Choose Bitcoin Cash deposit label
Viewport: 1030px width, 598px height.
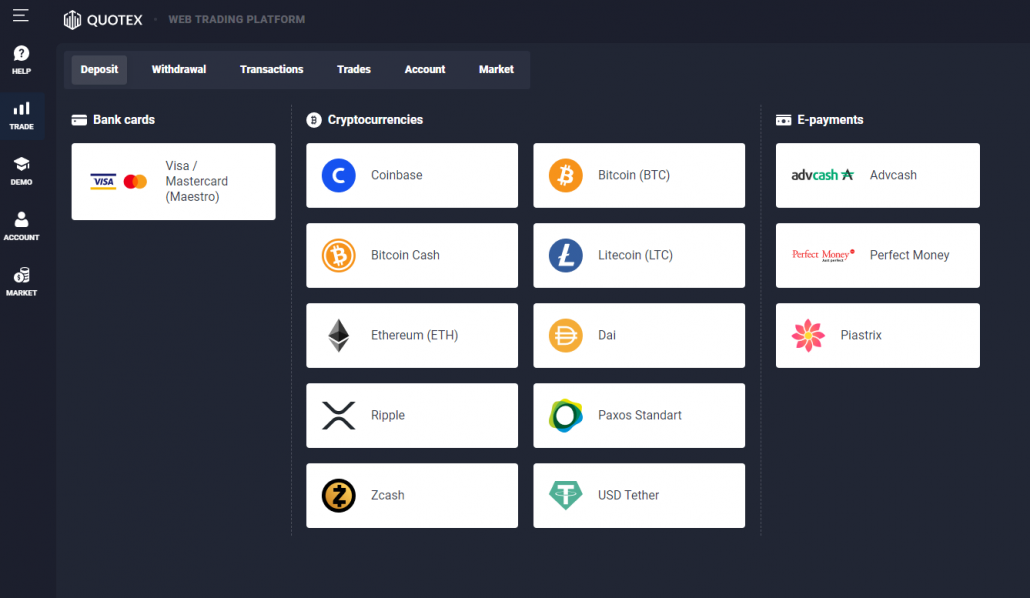click(405, 255)
